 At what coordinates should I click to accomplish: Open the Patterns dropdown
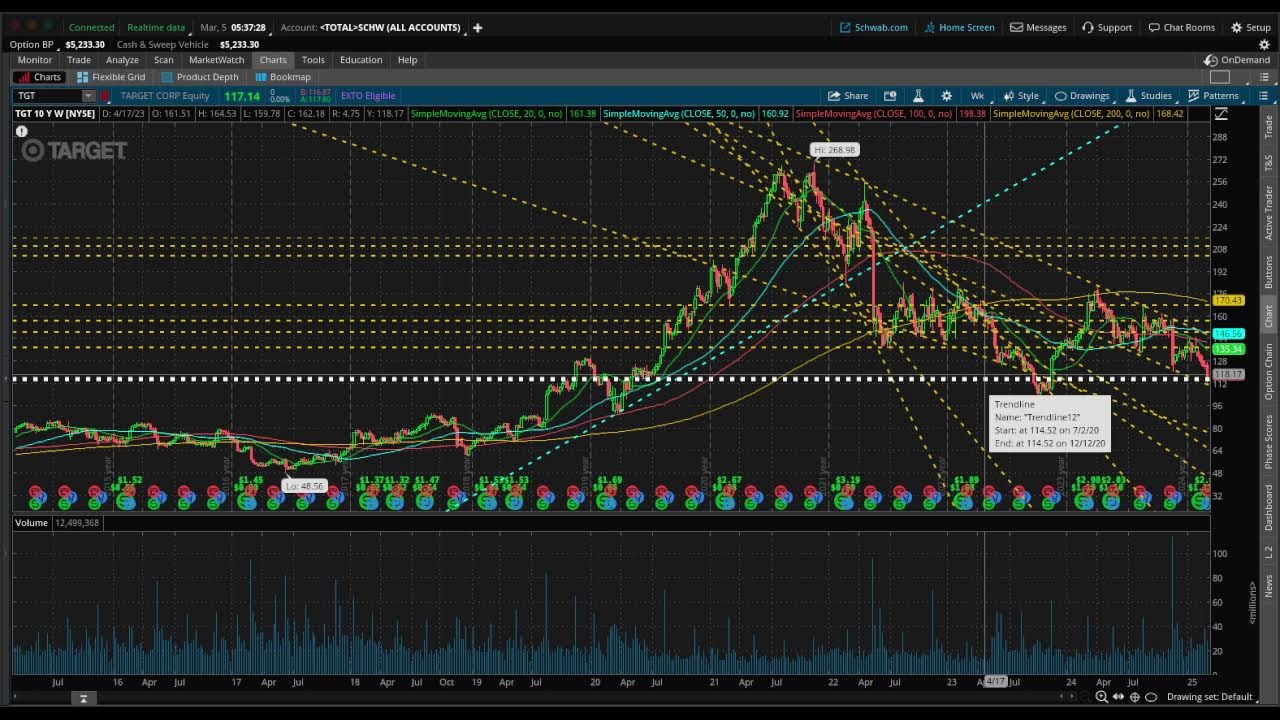pyautogui.click(x=1213, y=96)
